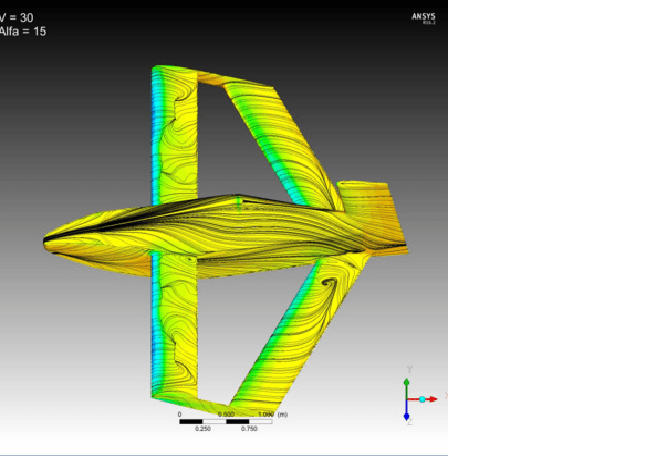664x456 pixels.
Task: Click the 0.250 marking on scale ruler
Action: point(202,429)
